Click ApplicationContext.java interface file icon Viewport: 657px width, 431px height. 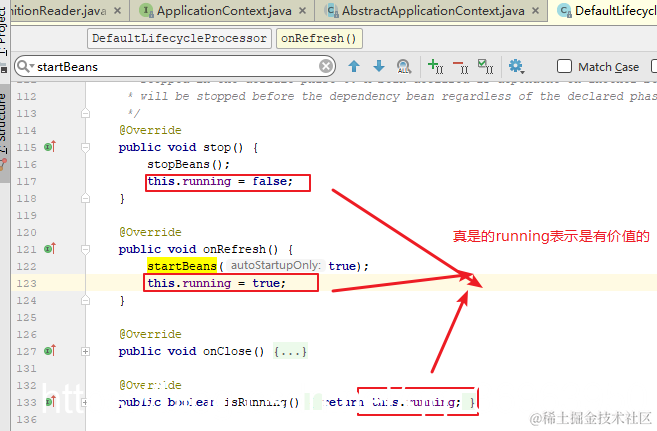pos(147,10)
